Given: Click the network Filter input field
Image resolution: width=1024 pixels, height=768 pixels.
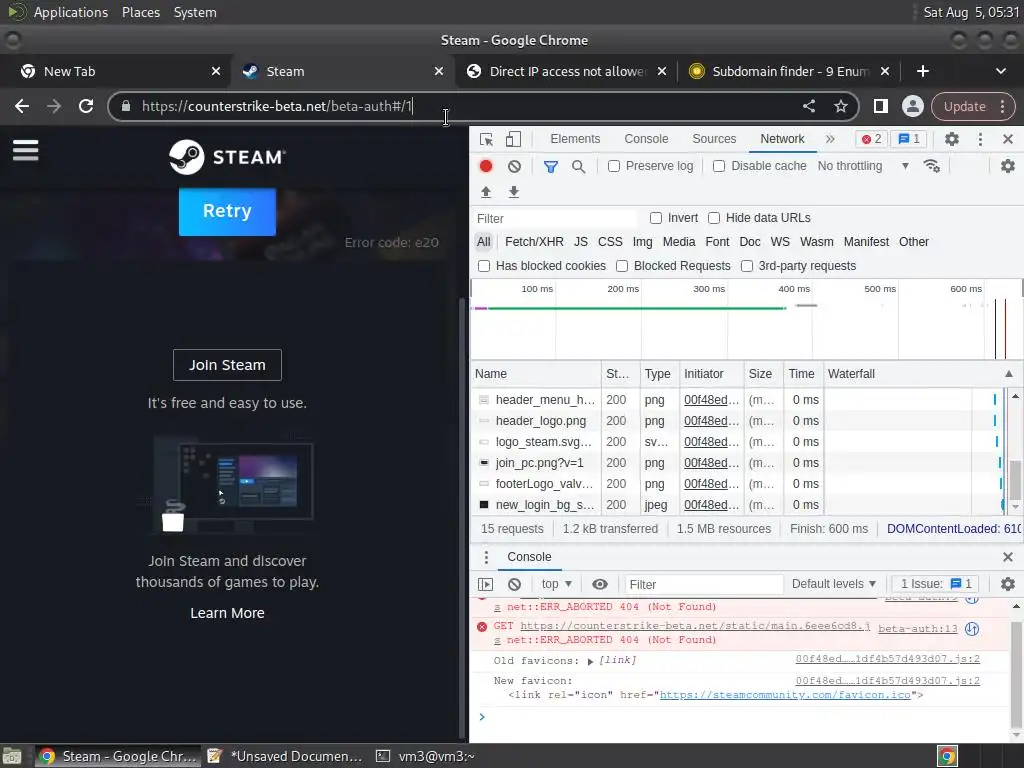Looking at the screenshot, I should click(x=555, y=218).
